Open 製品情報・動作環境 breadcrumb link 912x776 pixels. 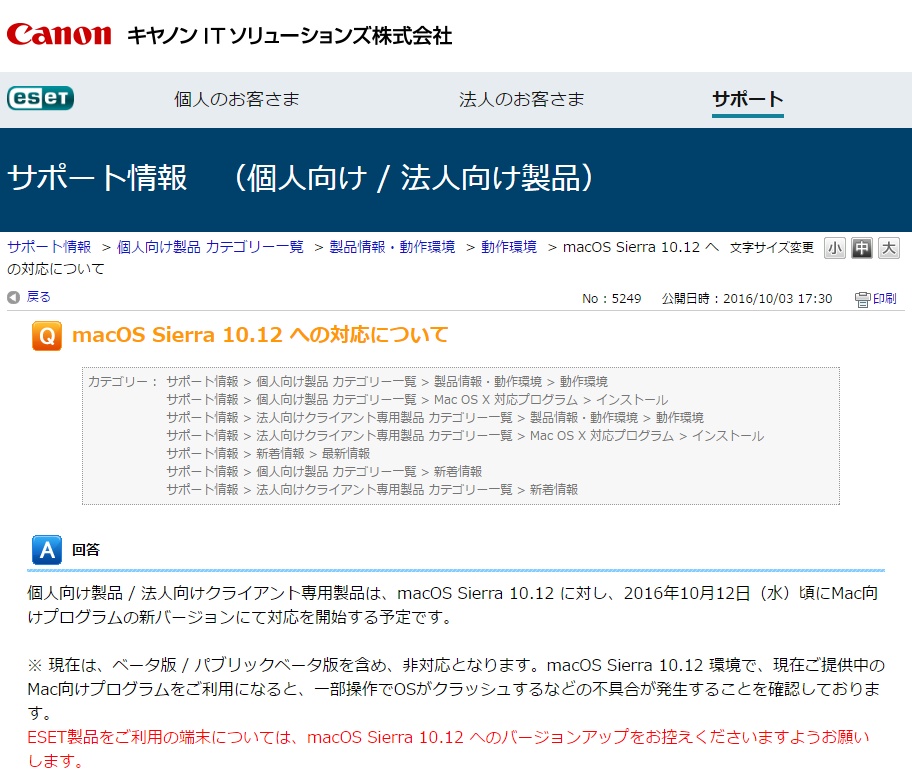click(392, 247)
